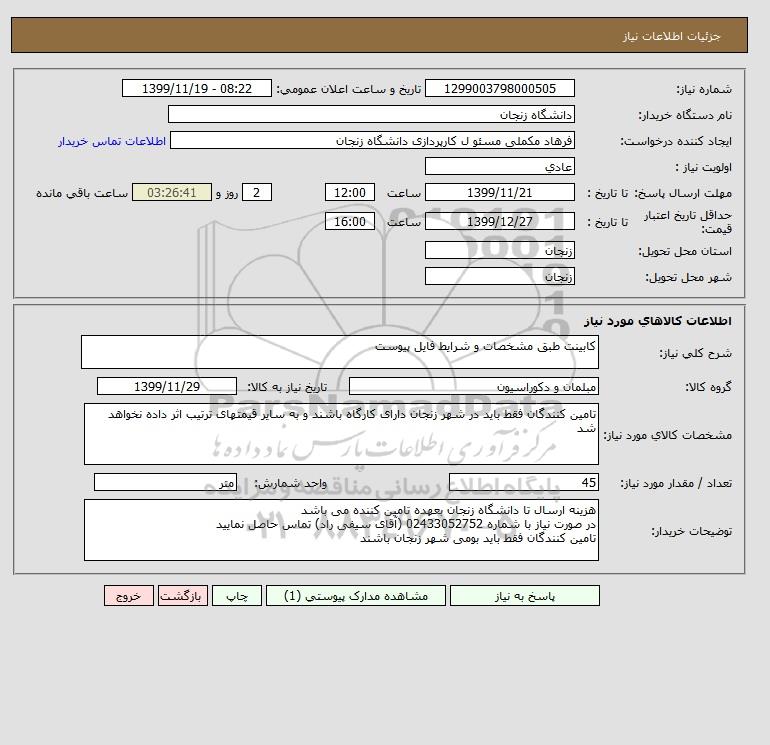
Task: Click label 'تعداد / مقدار مورد نیاز:'
Action: click(x=676, y=483)
